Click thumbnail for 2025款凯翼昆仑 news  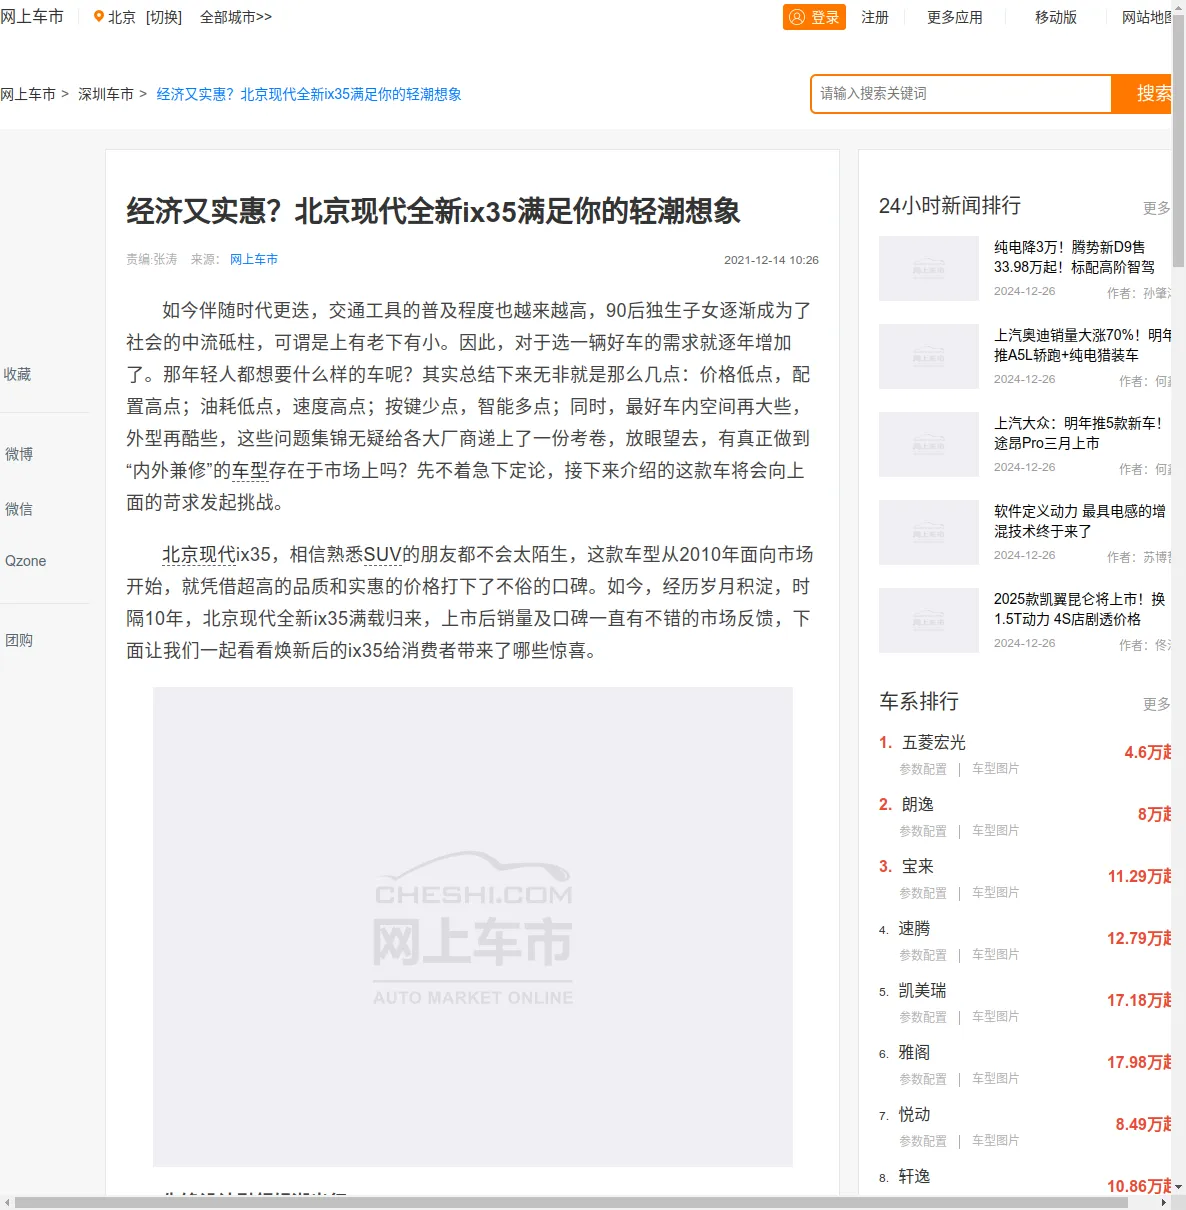pyautogui.click(x=929, y=621)
